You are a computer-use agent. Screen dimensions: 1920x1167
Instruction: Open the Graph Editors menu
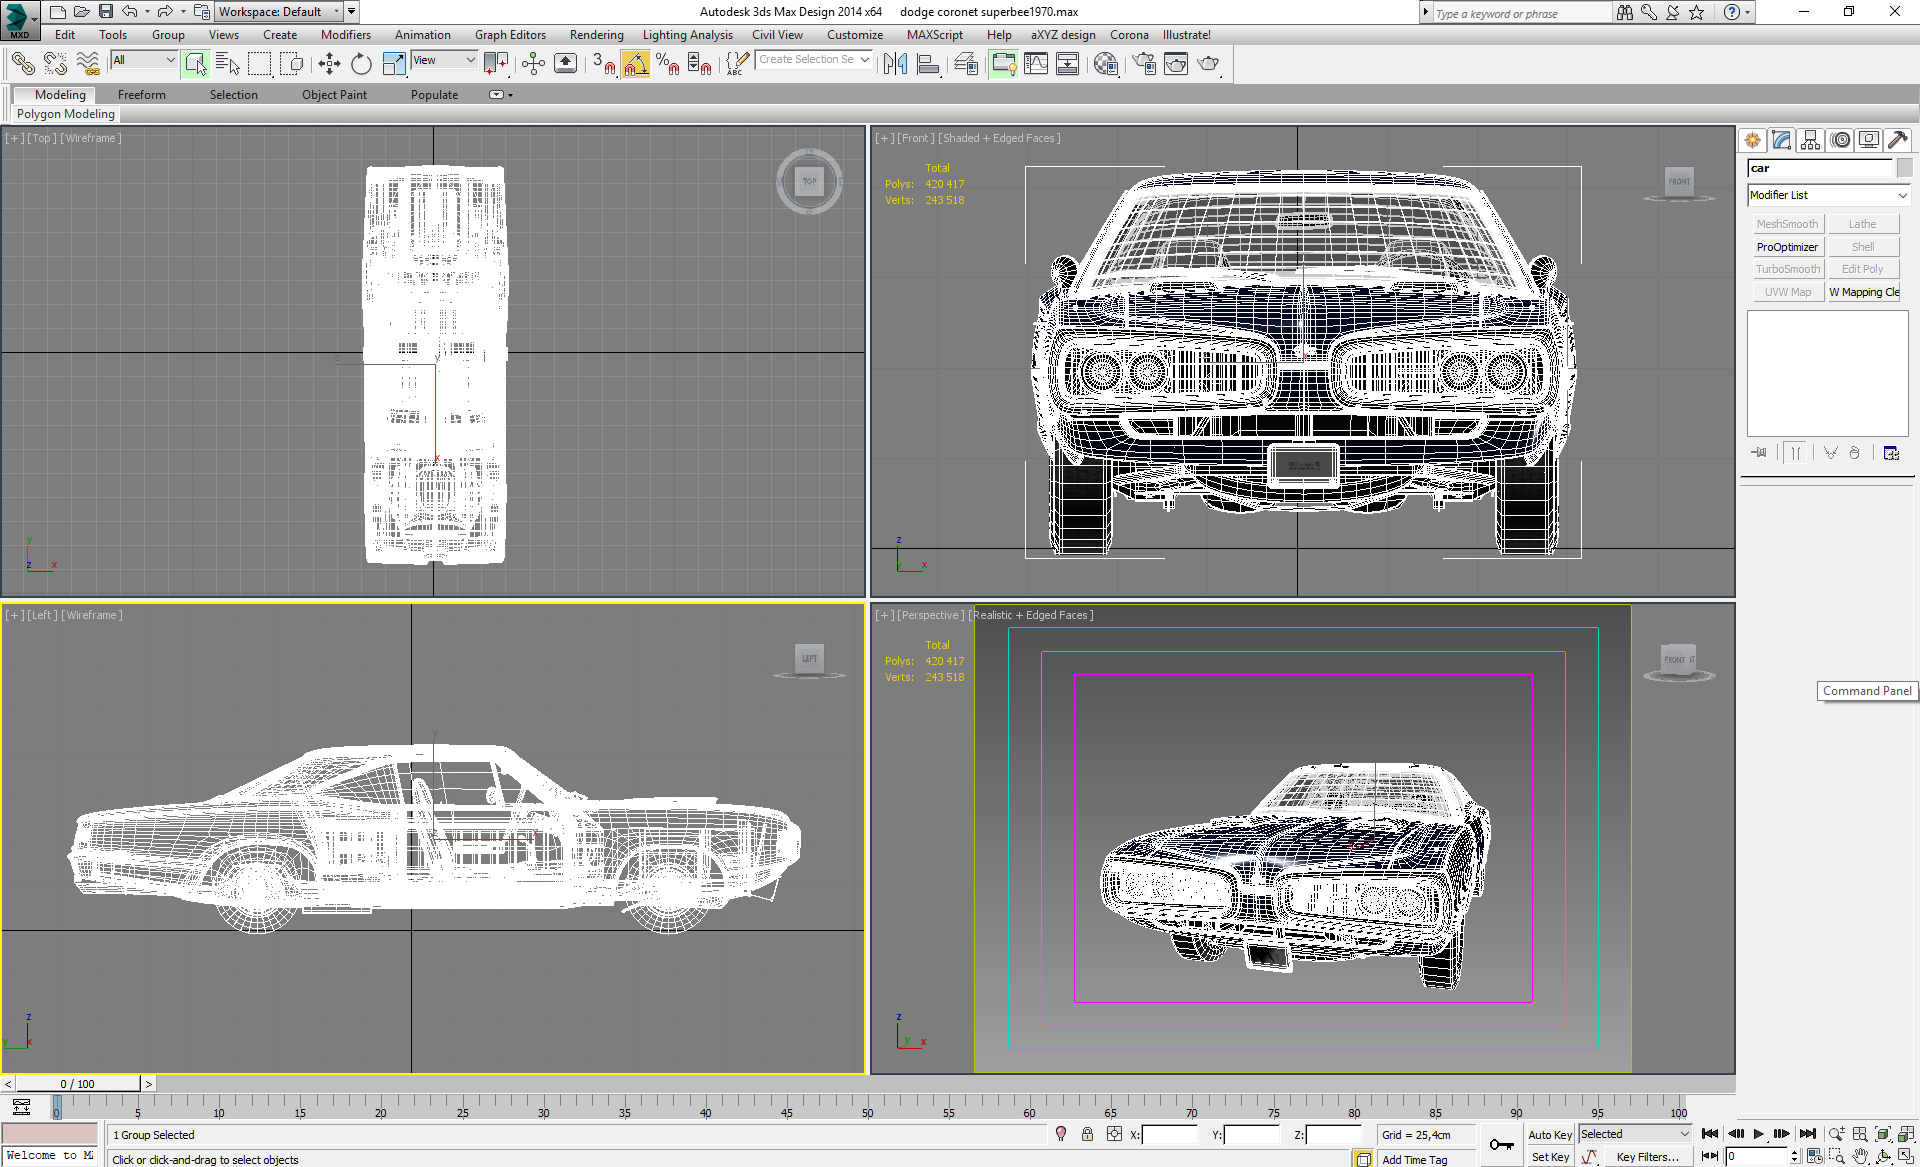coord(510,35)
